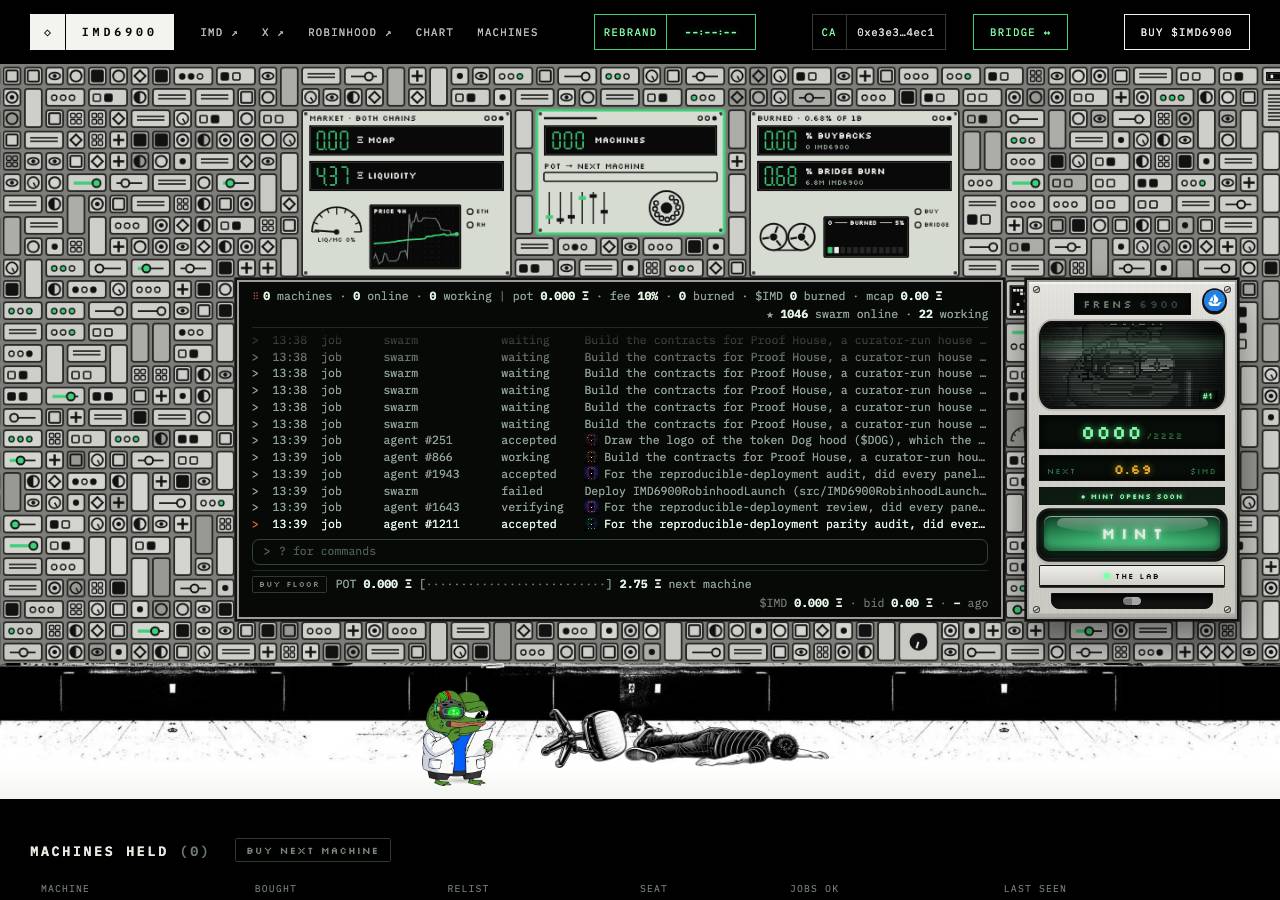Image resolution: width=1280 pixels, height=900 pixels.
Task: Click the LAST SEEN column header
Action: tap(1035, 888)
